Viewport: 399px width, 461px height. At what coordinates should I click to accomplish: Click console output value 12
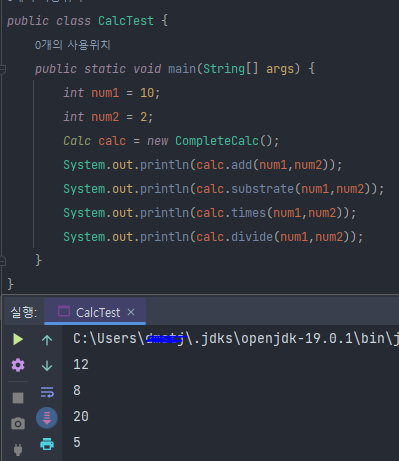point(81,364)
